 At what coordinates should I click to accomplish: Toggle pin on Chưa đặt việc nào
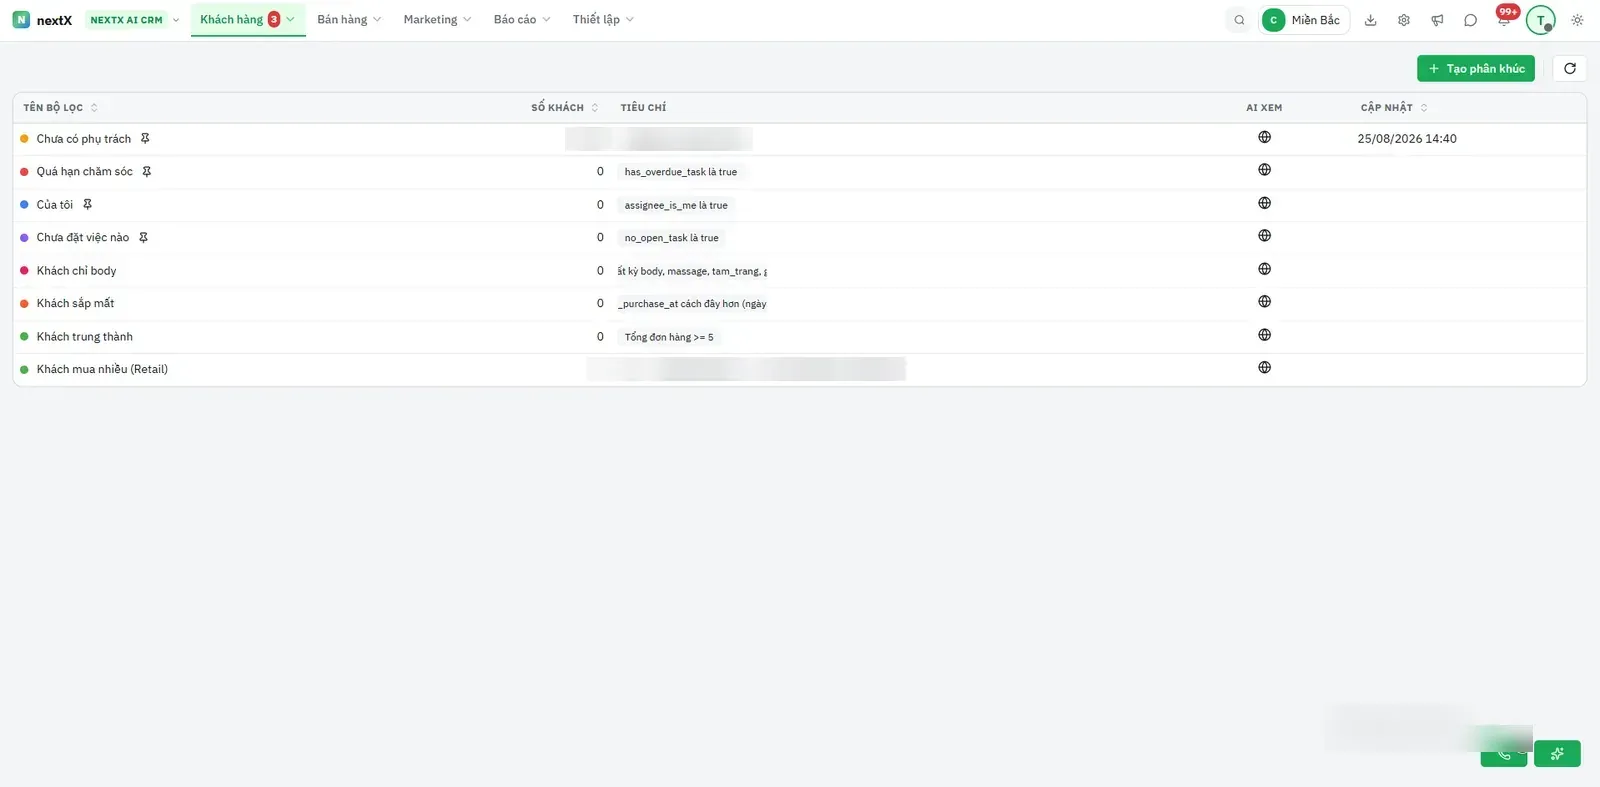[x=143, y=238]
